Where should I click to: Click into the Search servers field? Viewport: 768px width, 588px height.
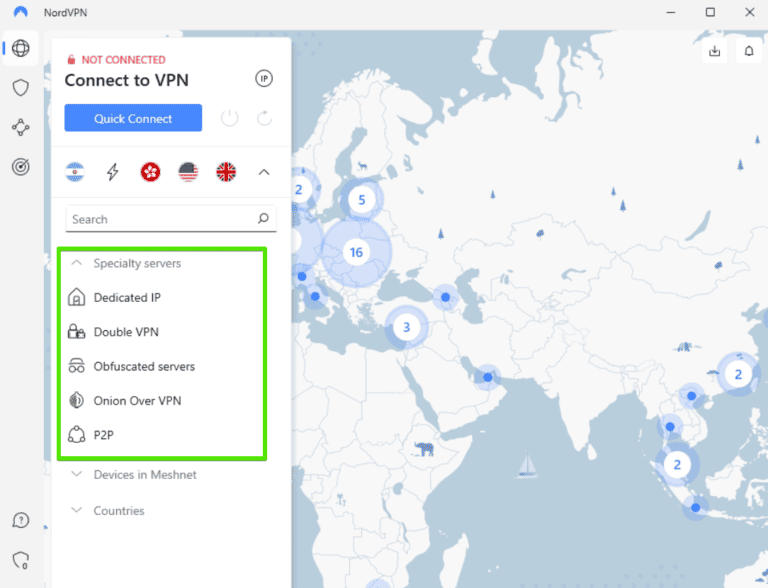coord(170,219)
